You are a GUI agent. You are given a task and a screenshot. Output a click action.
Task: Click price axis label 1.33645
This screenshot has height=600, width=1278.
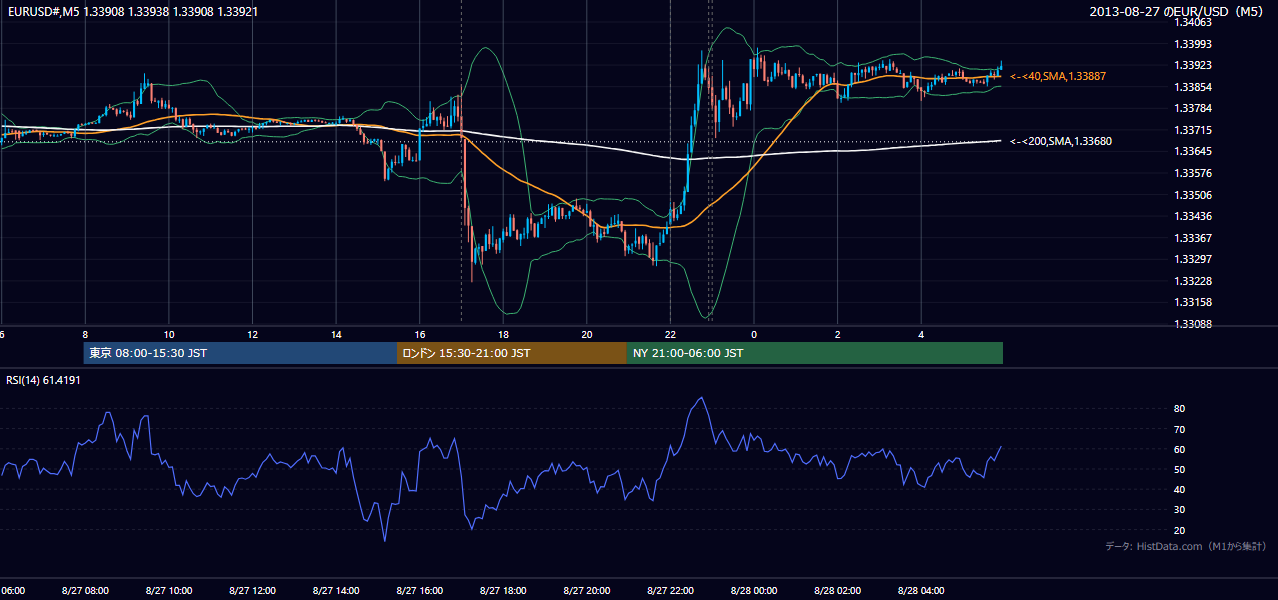(1193, 152)
